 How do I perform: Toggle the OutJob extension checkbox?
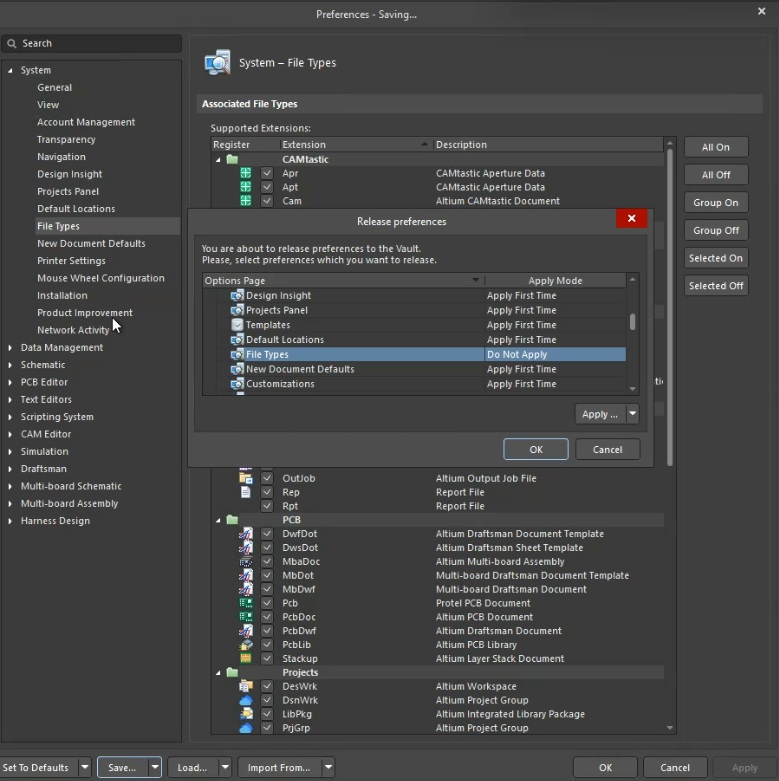click(x=267, y=478)
